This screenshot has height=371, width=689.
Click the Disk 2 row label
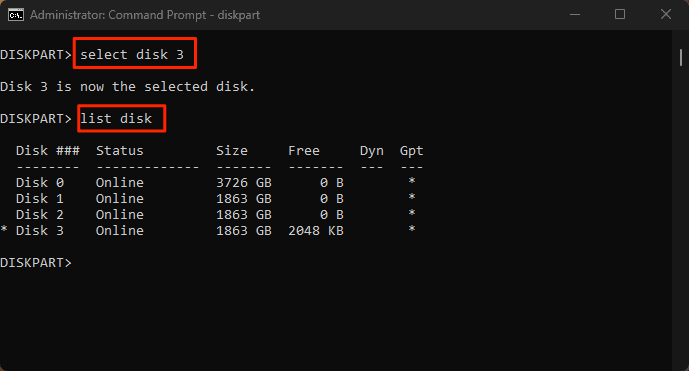click(x=40, y=215)
